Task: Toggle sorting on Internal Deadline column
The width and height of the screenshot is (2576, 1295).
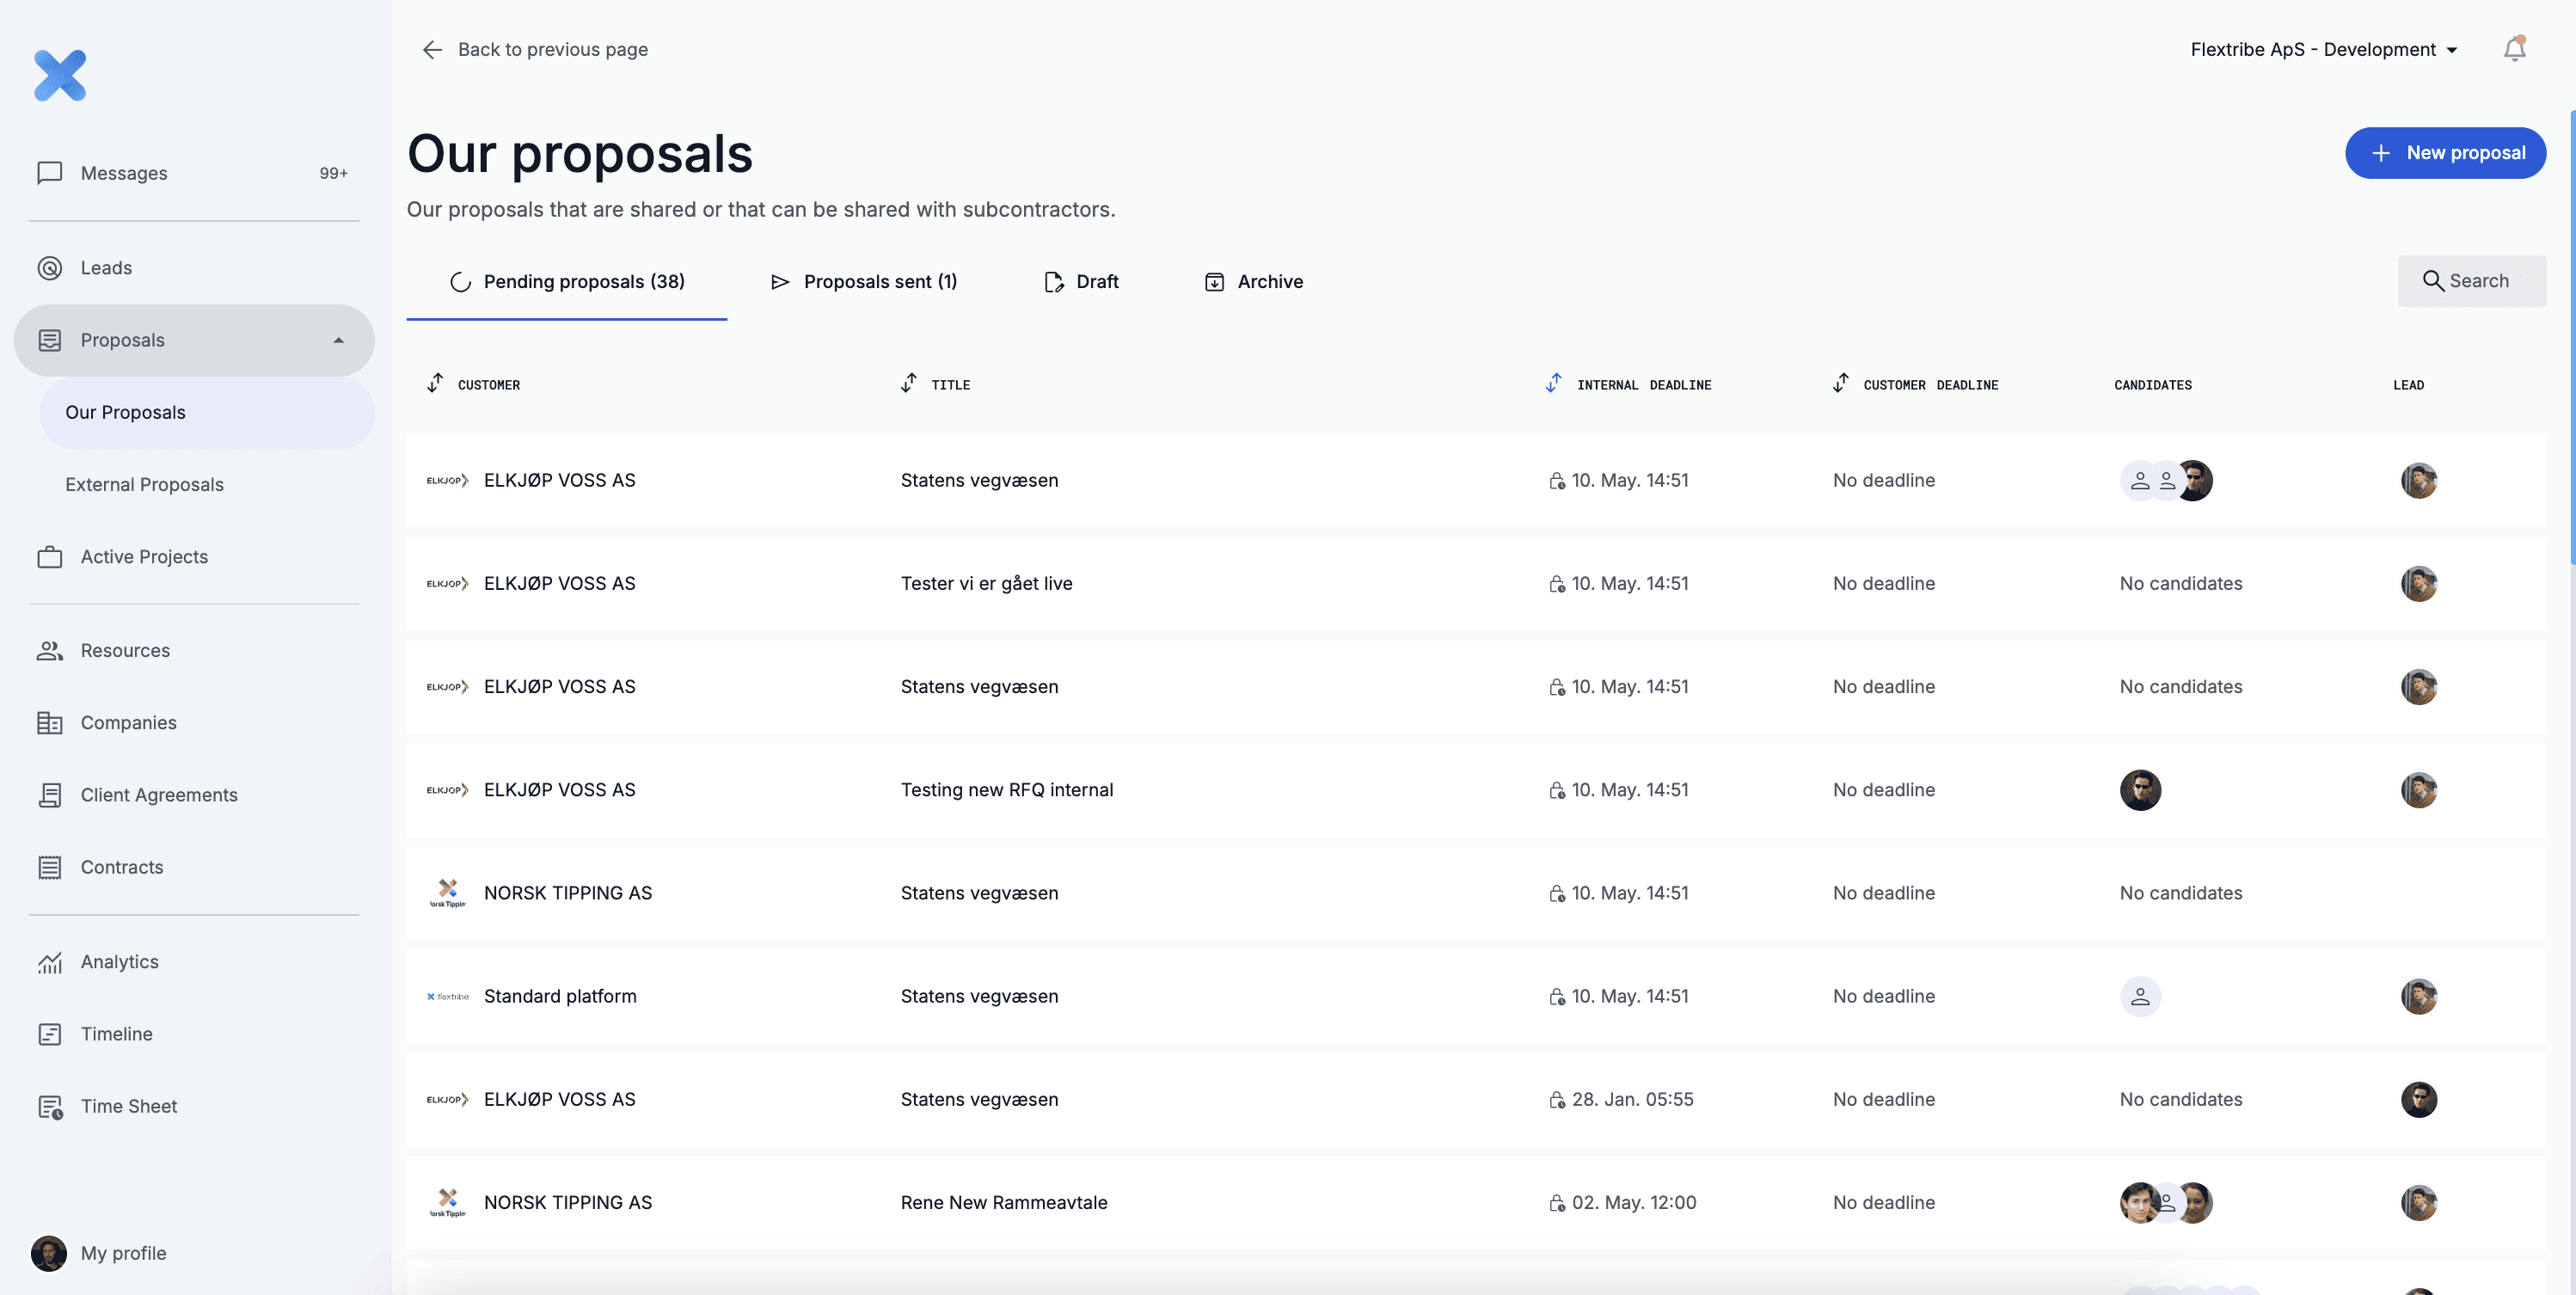Action: click(1553, 384)
